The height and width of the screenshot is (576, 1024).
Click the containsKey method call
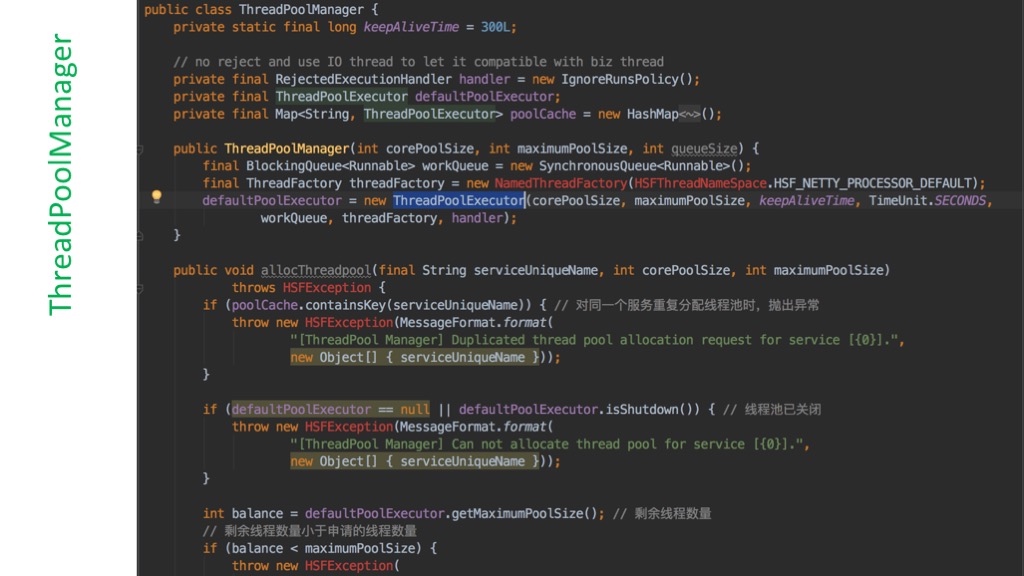pyautogui.click(x=345, y=305)
